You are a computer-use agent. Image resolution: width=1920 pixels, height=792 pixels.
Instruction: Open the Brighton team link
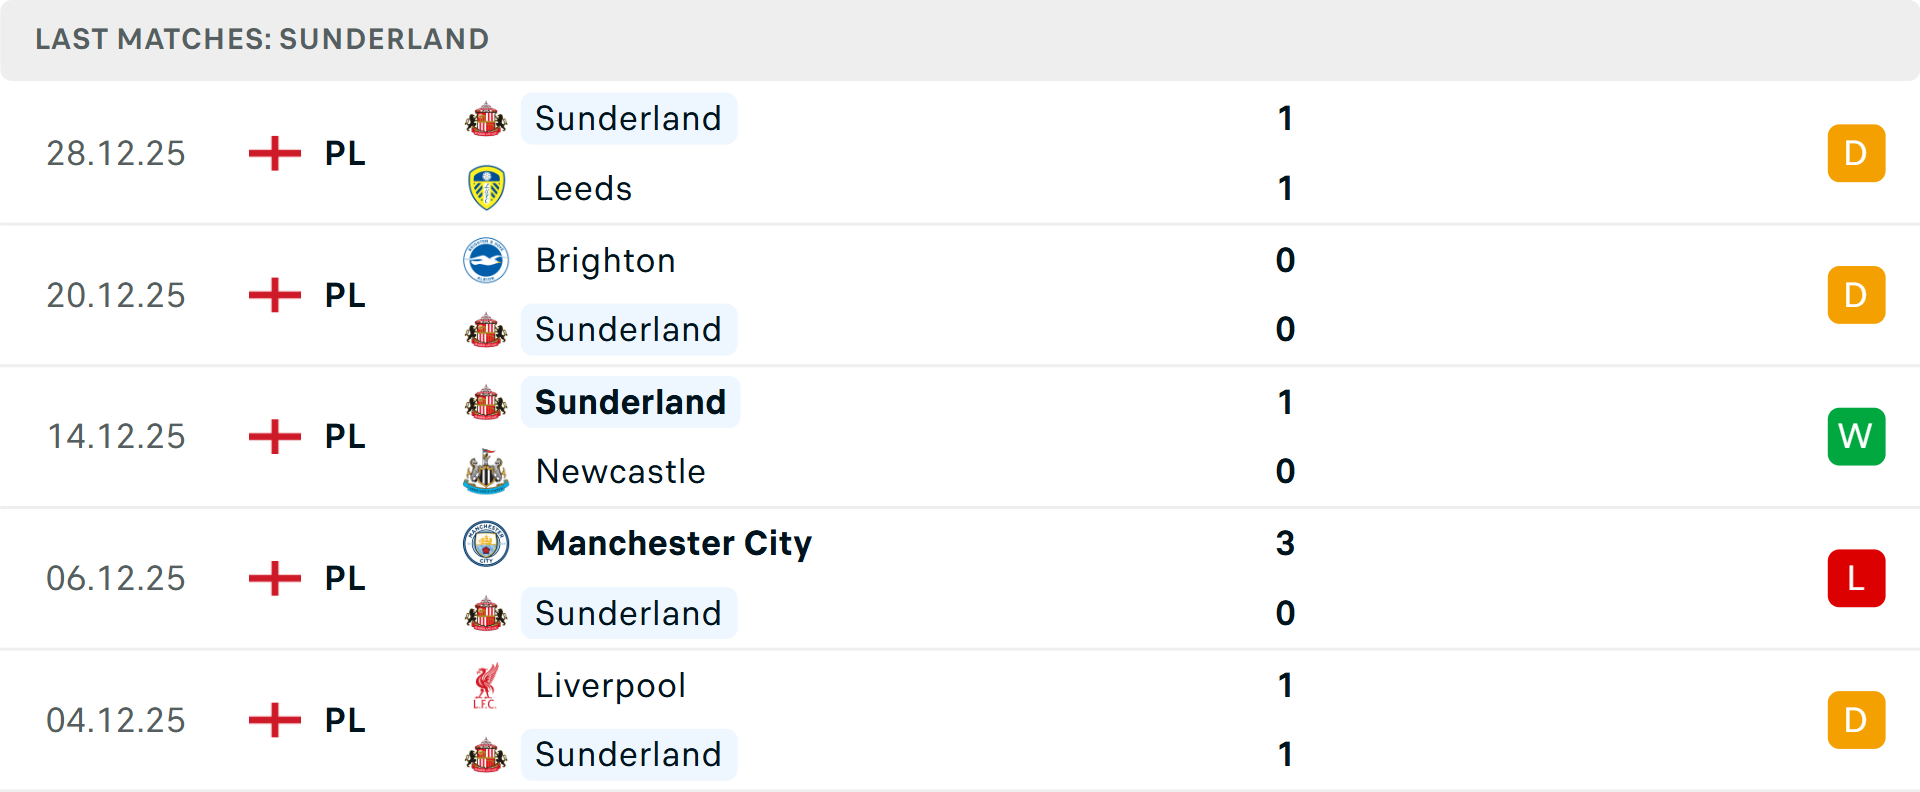605,260
